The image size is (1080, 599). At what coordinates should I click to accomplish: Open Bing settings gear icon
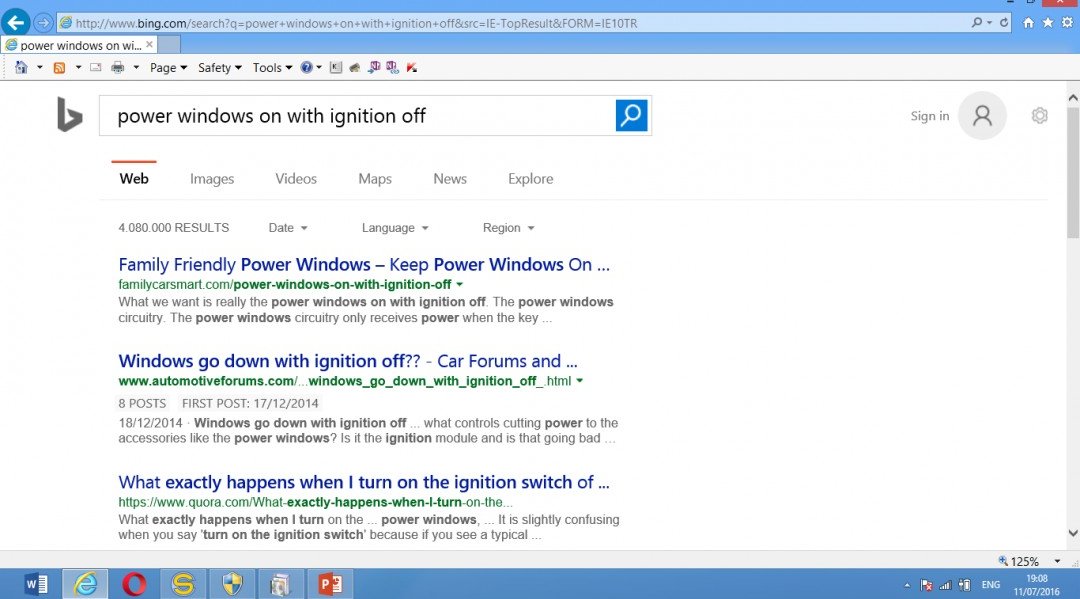[x=1039, y=116]
